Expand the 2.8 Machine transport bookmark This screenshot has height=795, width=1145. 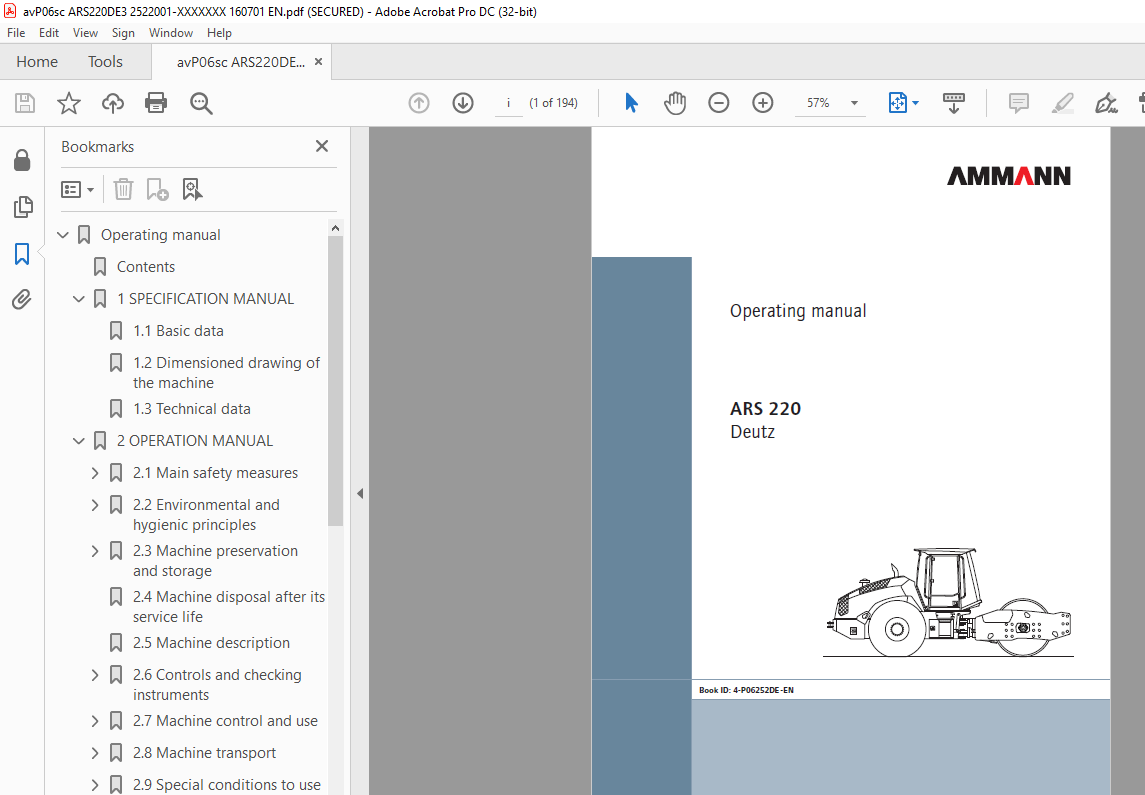[x=95, y=753]
